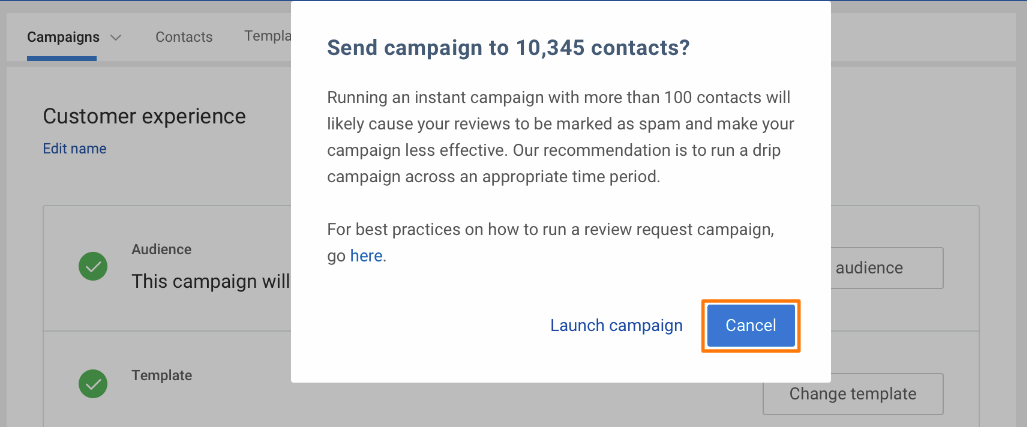Select the Template section label

161,375
